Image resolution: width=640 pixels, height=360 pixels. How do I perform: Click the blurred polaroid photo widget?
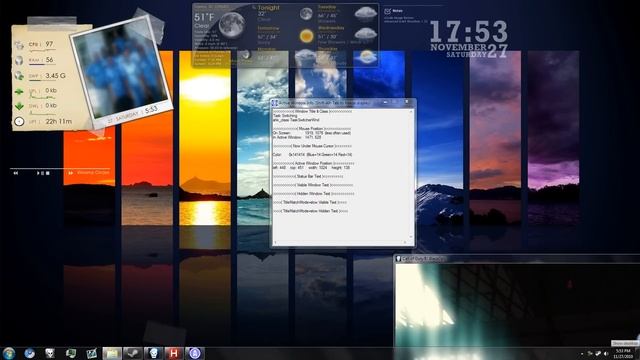pos(121,73)
